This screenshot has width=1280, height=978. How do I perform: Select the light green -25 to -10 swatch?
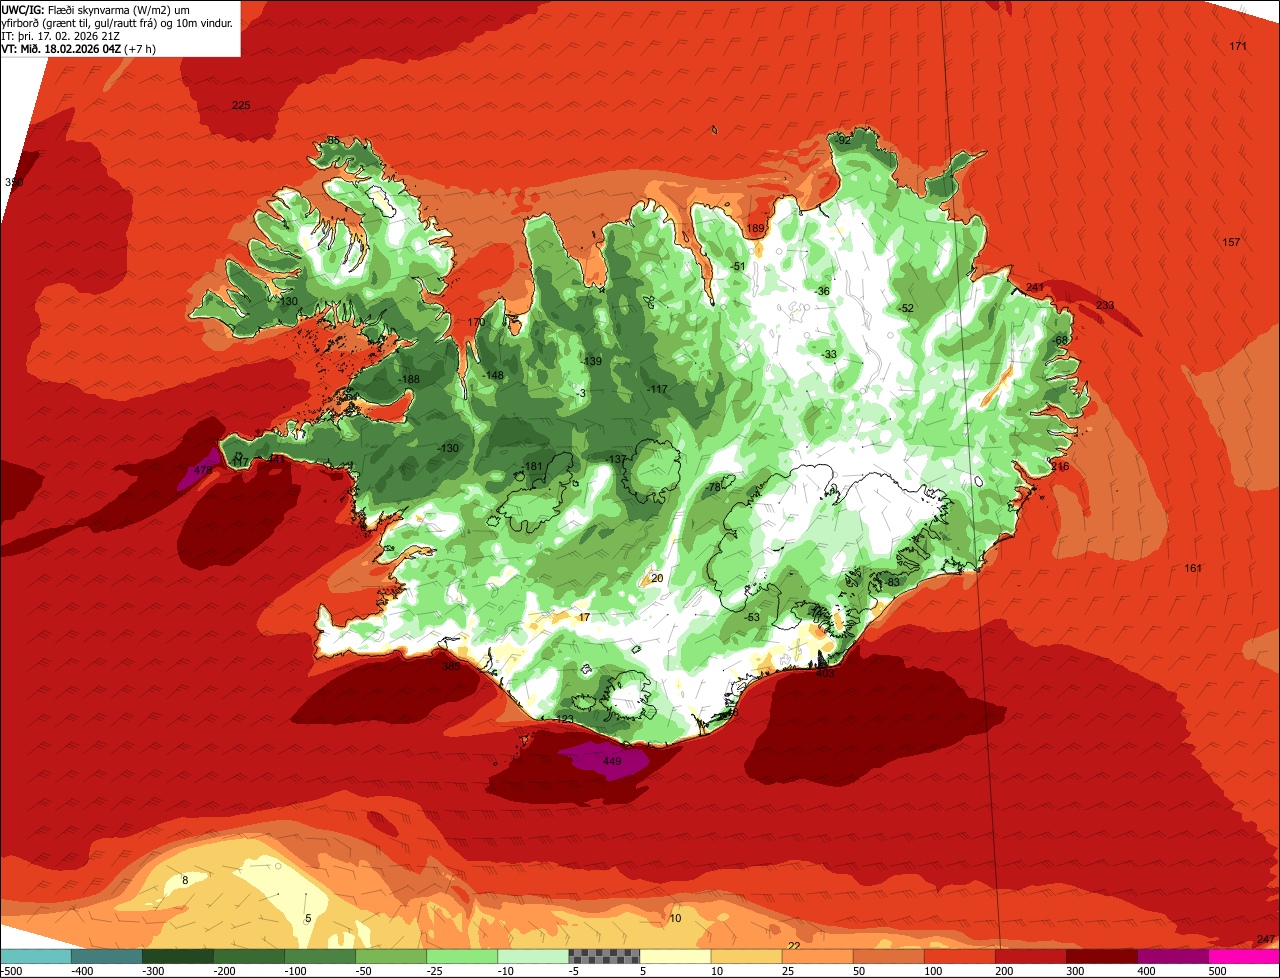[462, 957]
